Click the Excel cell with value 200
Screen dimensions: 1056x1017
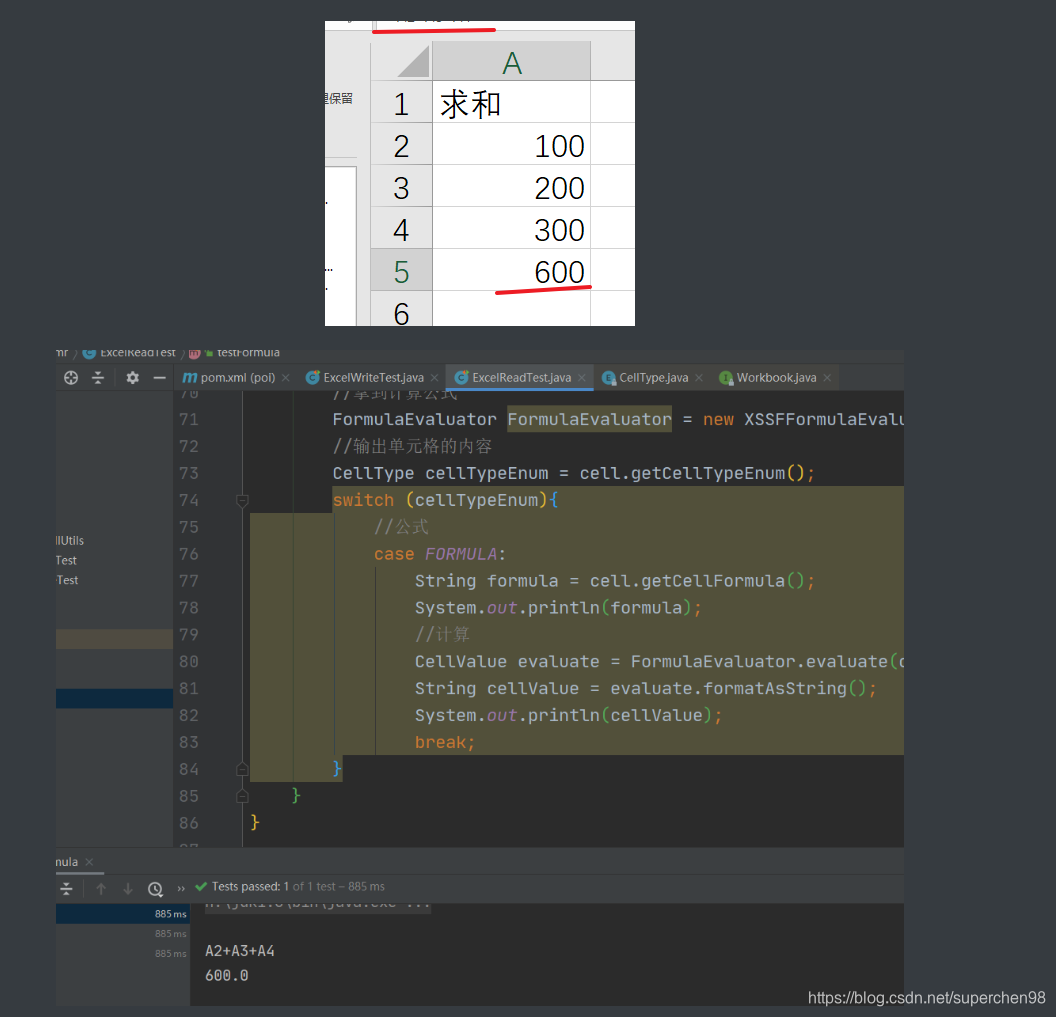click(511, 187)
